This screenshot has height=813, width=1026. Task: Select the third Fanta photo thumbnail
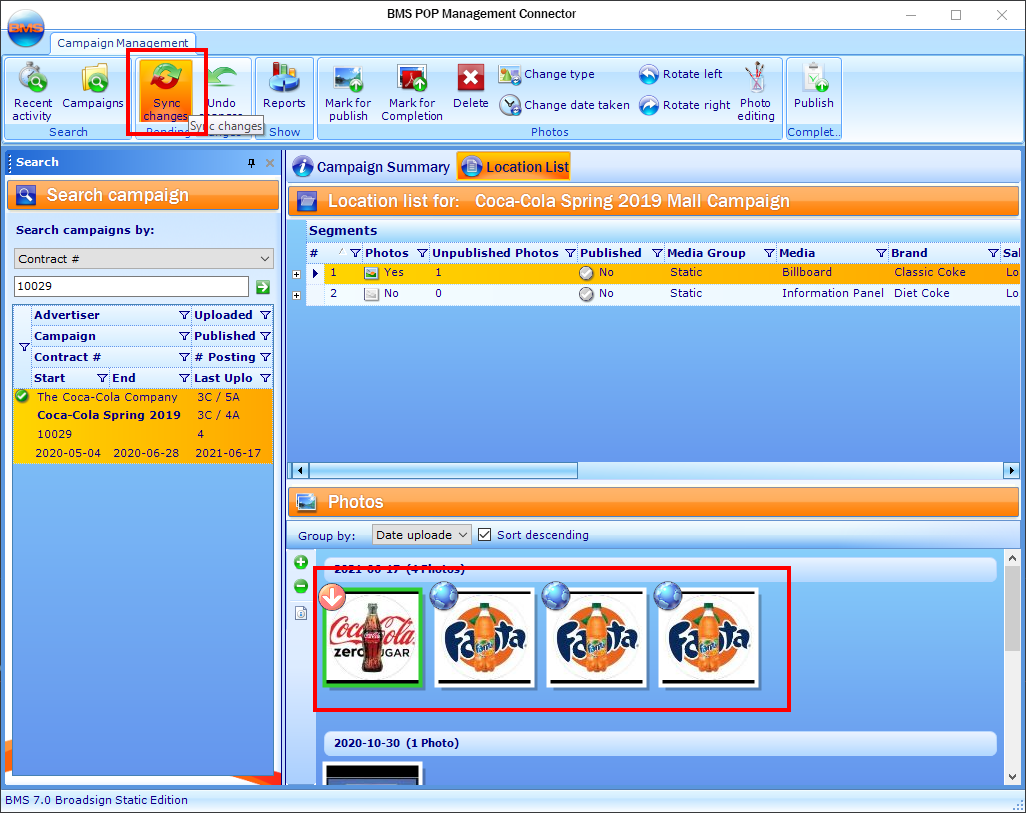[708, 638]
